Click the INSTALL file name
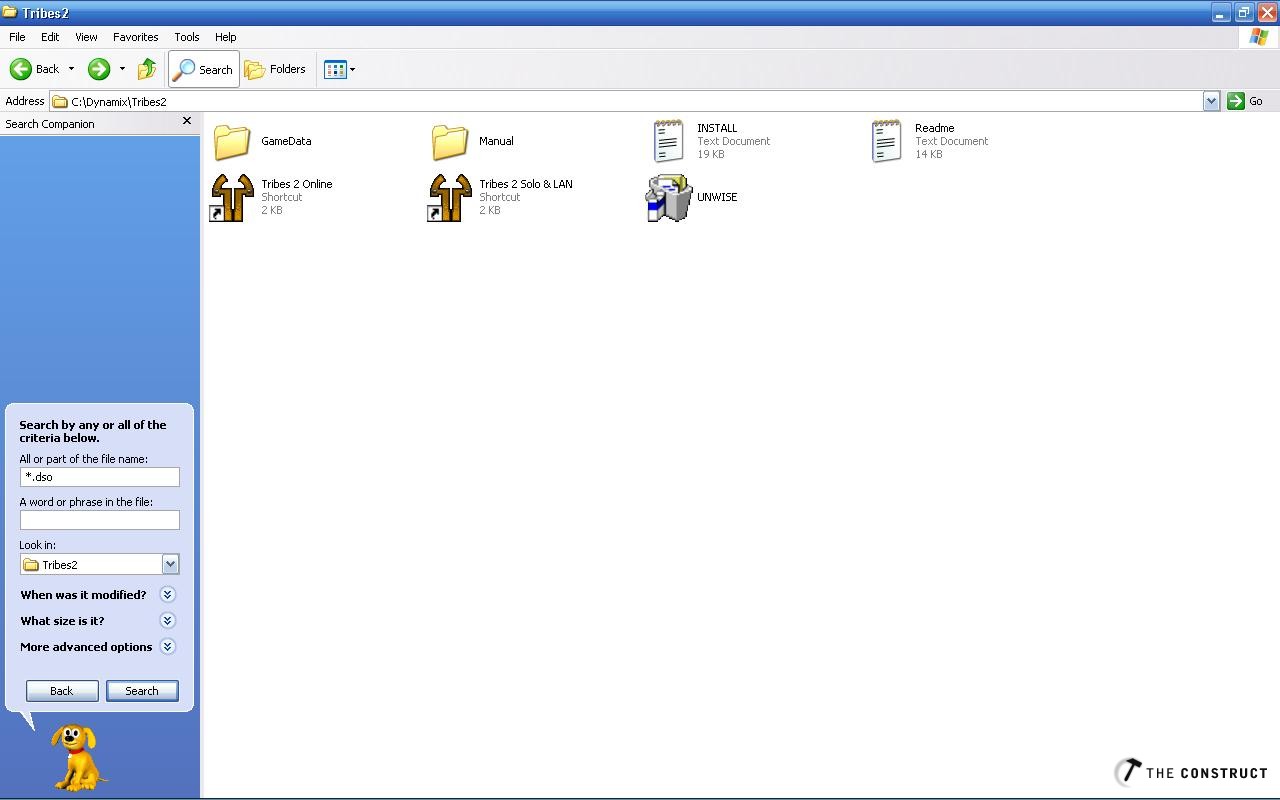Image resolution: width=1280 pixels, height=800 pixels. [x=717, y=128]
